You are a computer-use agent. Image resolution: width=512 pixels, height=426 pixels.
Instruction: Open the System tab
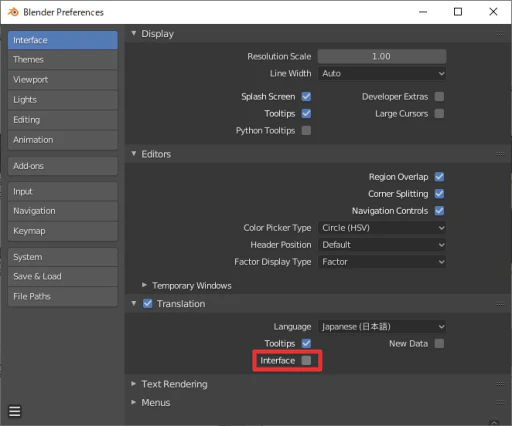click(63, 257)
